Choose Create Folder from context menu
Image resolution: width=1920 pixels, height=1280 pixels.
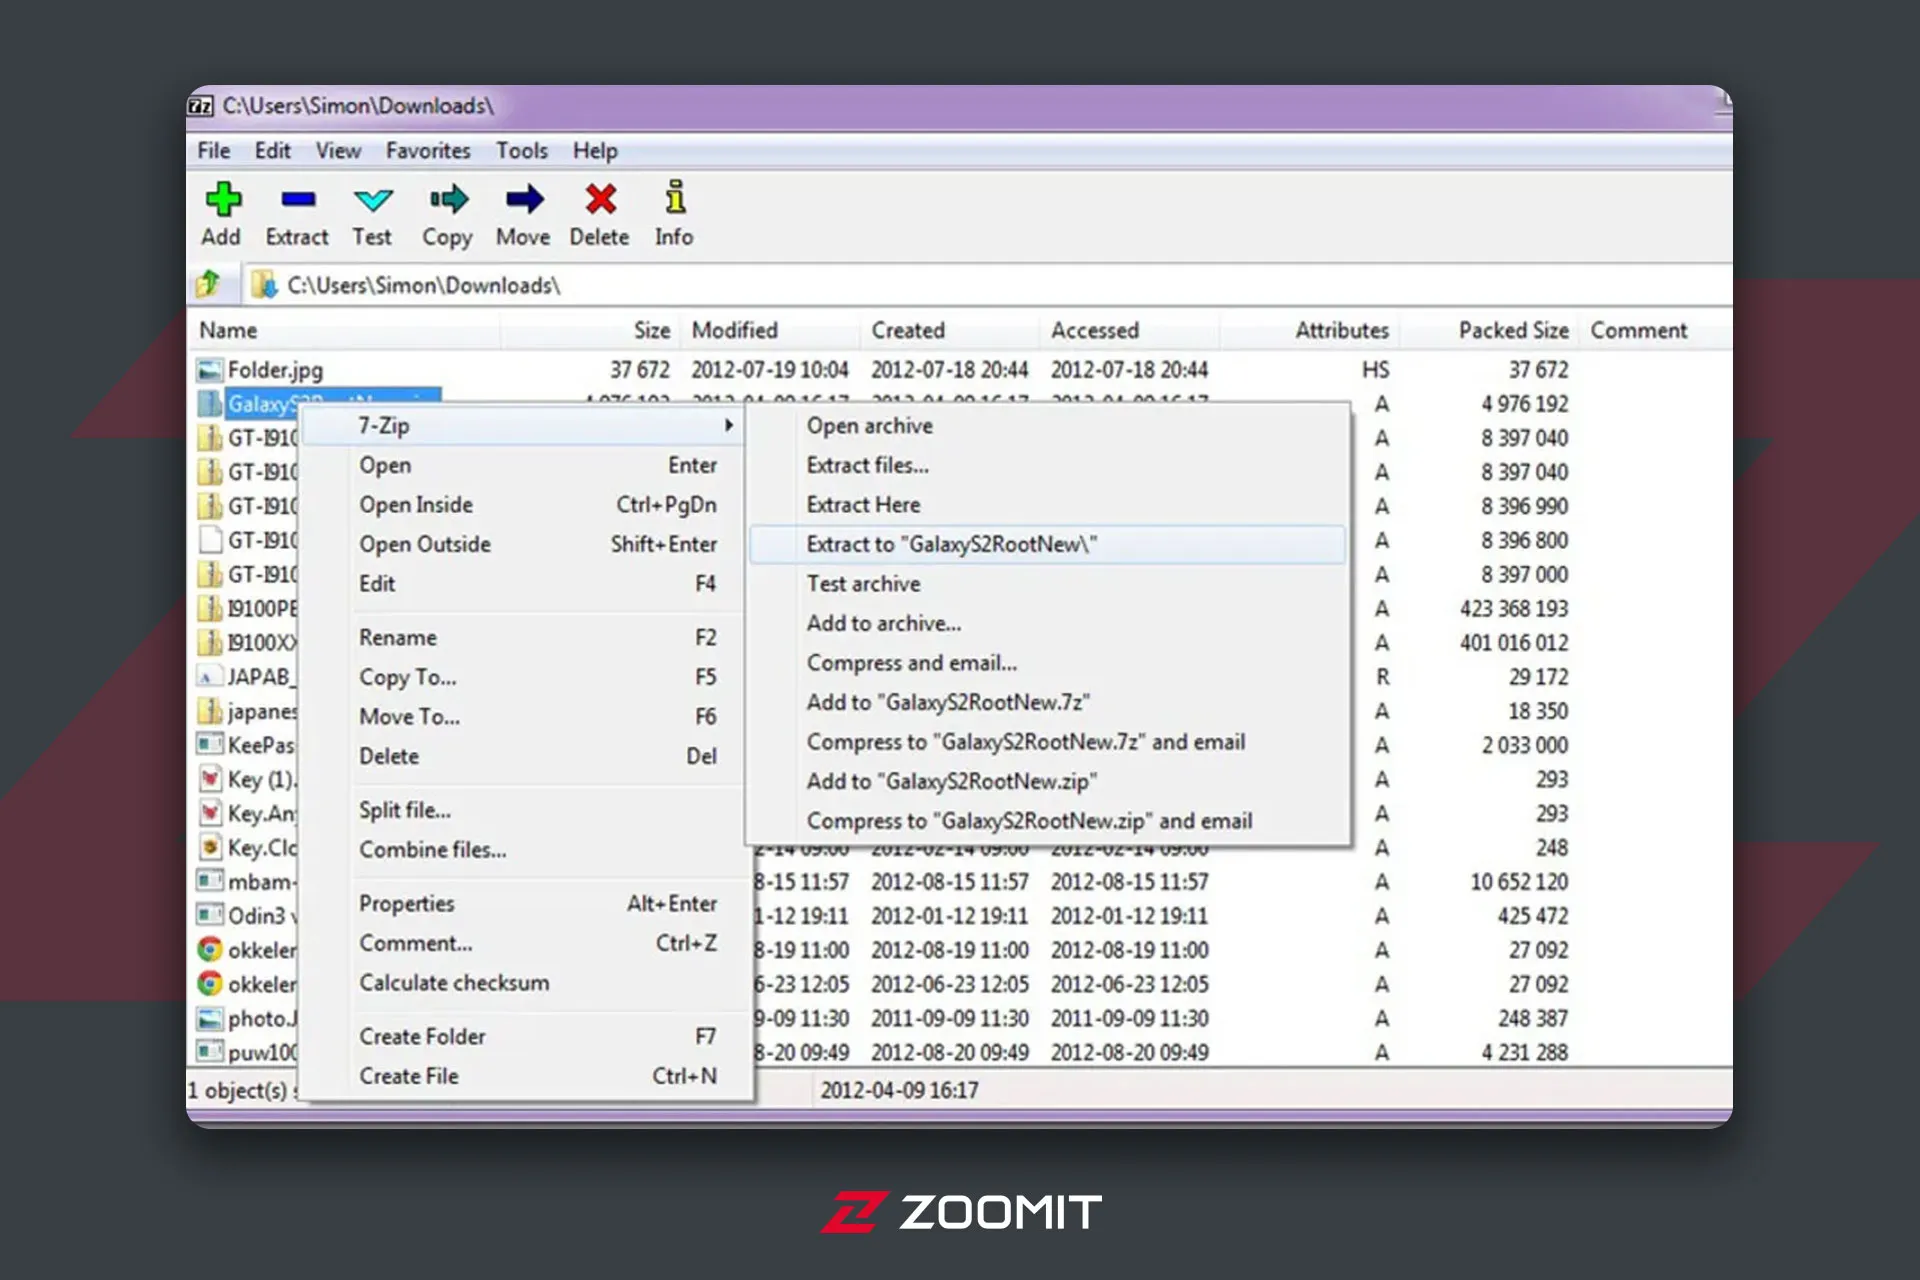click(x=523, y=1037)
